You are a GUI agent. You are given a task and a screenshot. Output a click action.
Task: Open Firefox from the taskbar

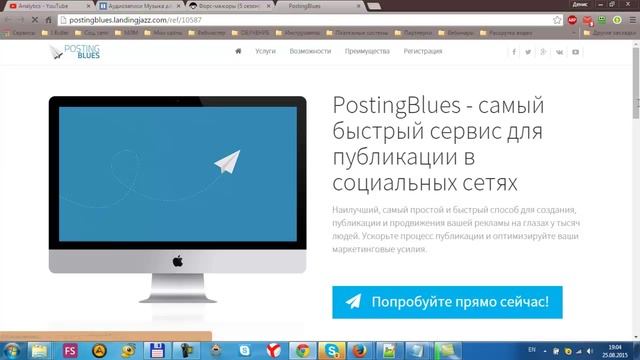(359, 351)
